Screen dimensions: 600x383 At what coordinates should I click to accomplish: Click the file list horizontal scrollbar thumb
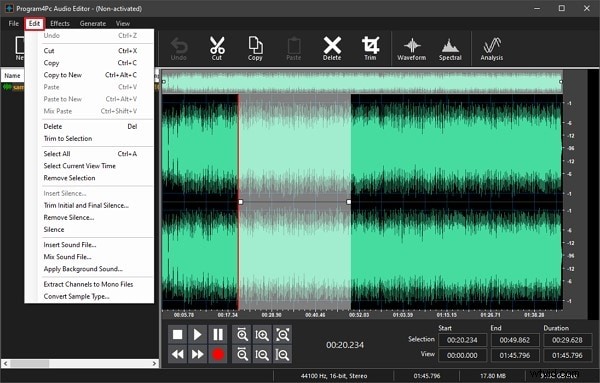29,363
